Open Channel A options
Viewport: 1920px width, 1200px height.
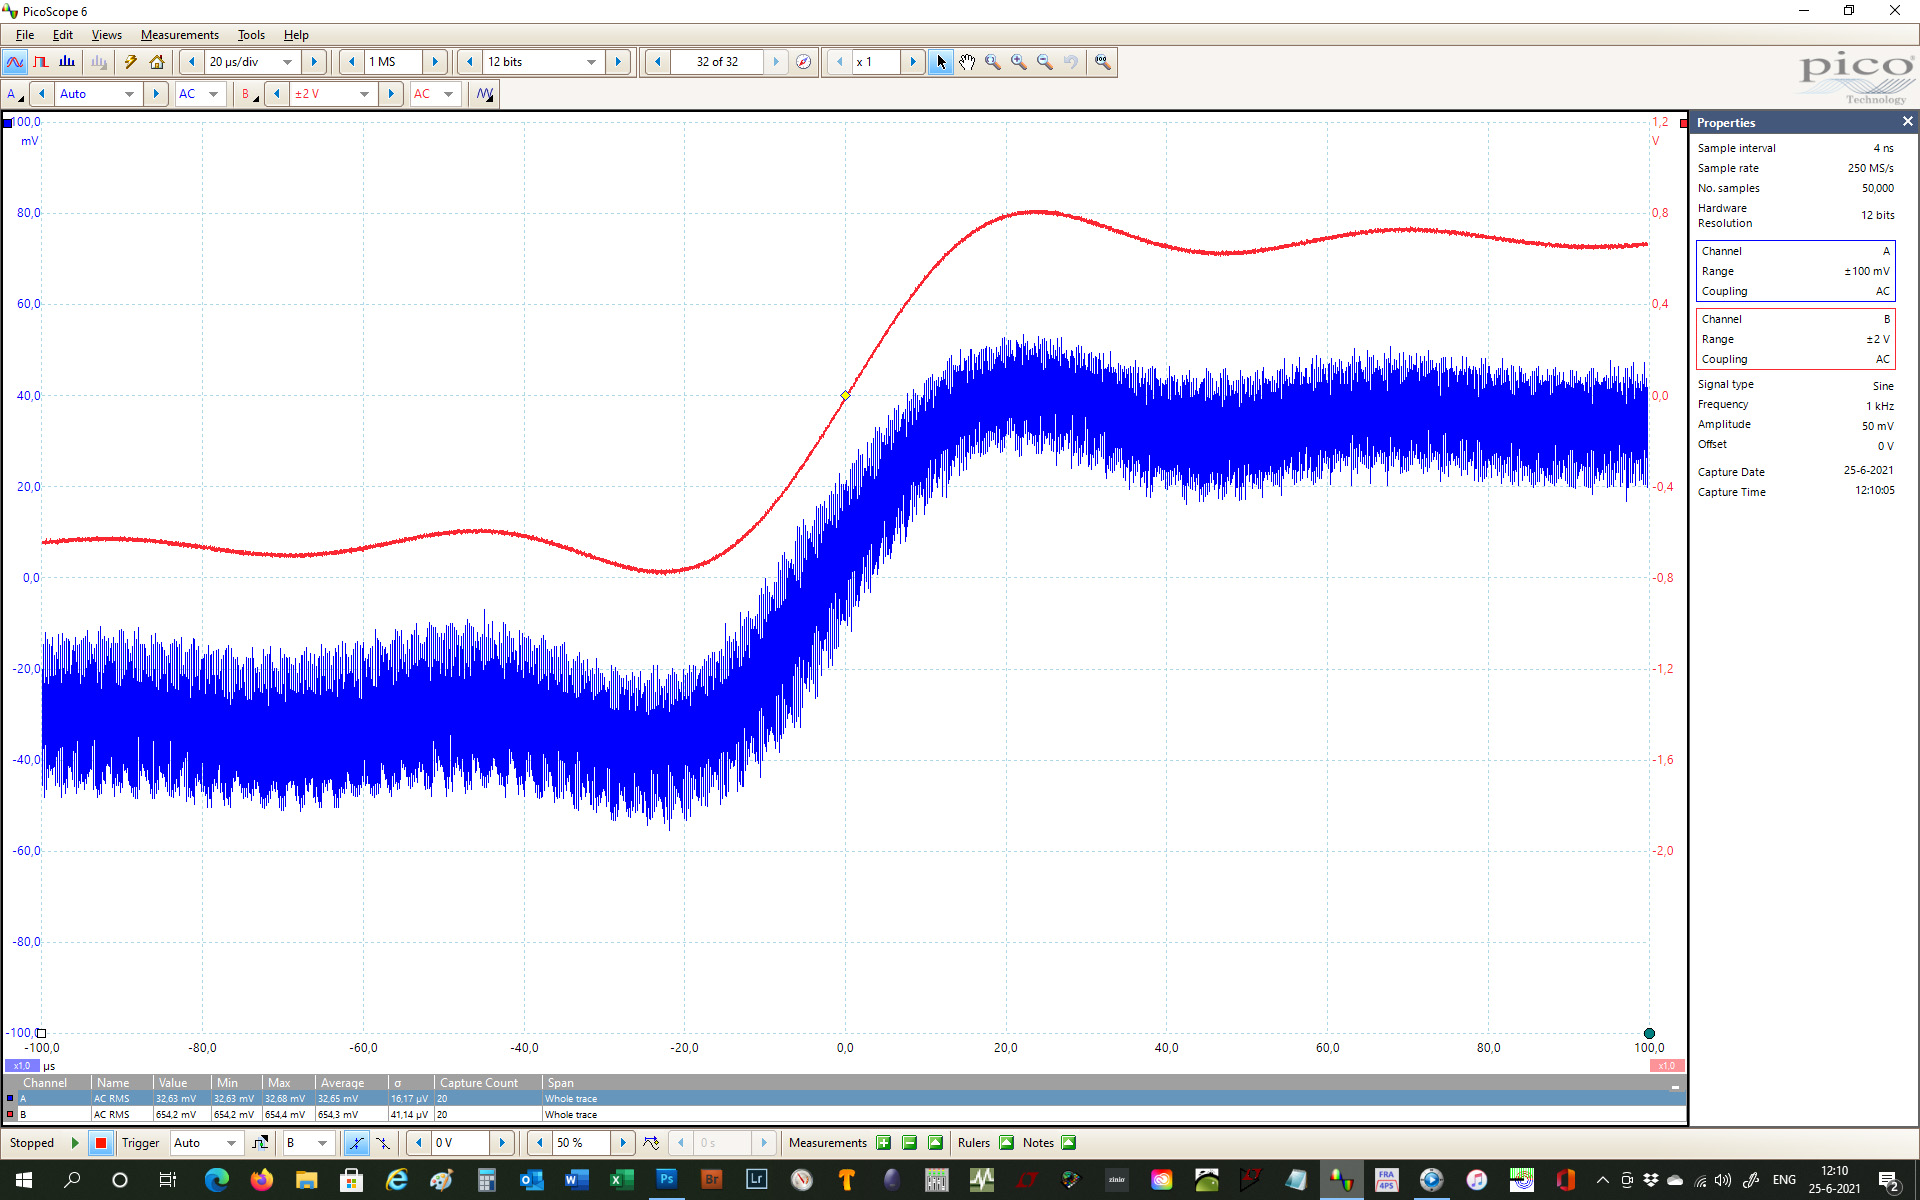coord(15,94)
